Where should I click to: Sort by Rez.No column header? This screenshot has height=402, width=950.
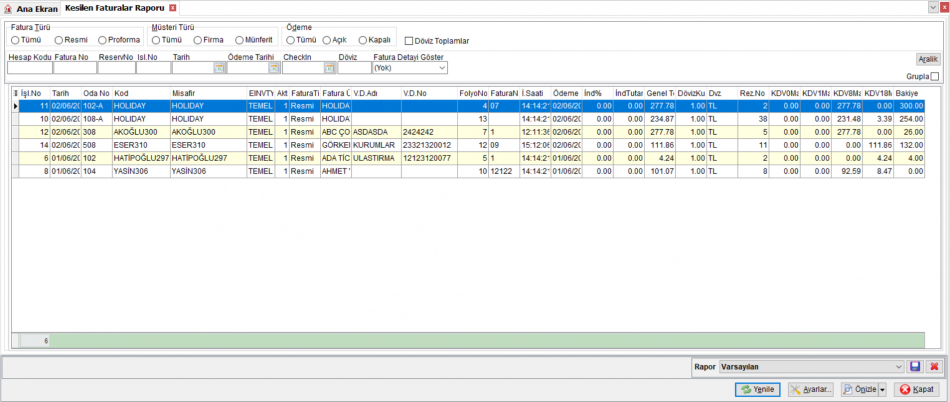(754, 93)
